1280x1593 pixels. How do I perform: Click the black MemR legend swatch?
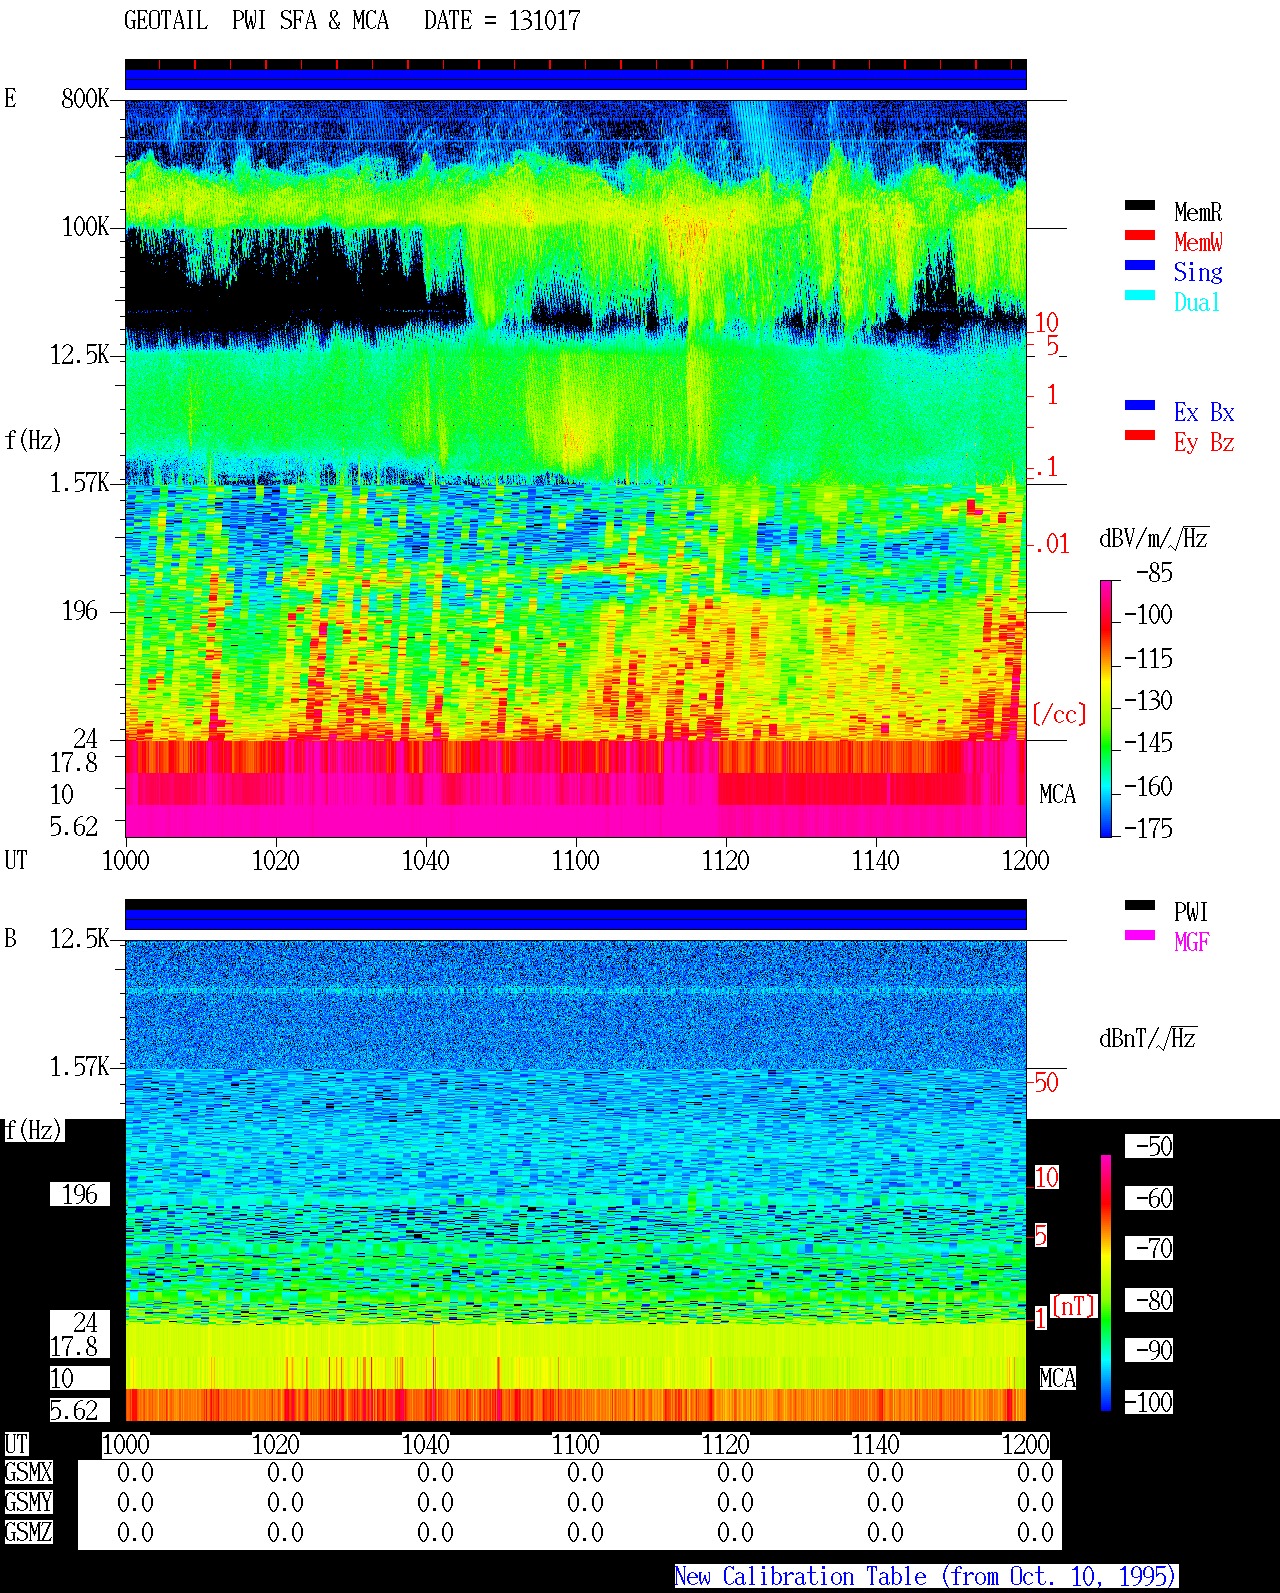click(x=1140, y=206)
